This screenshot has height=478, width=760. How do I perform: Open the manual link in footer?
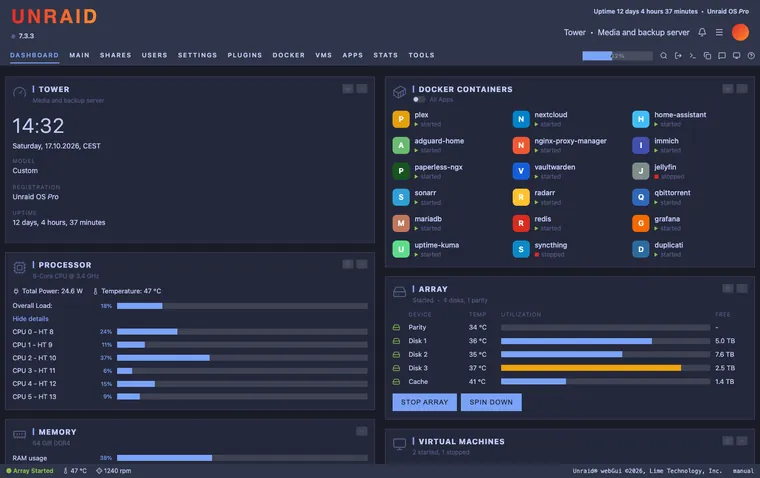click(744, 471)
